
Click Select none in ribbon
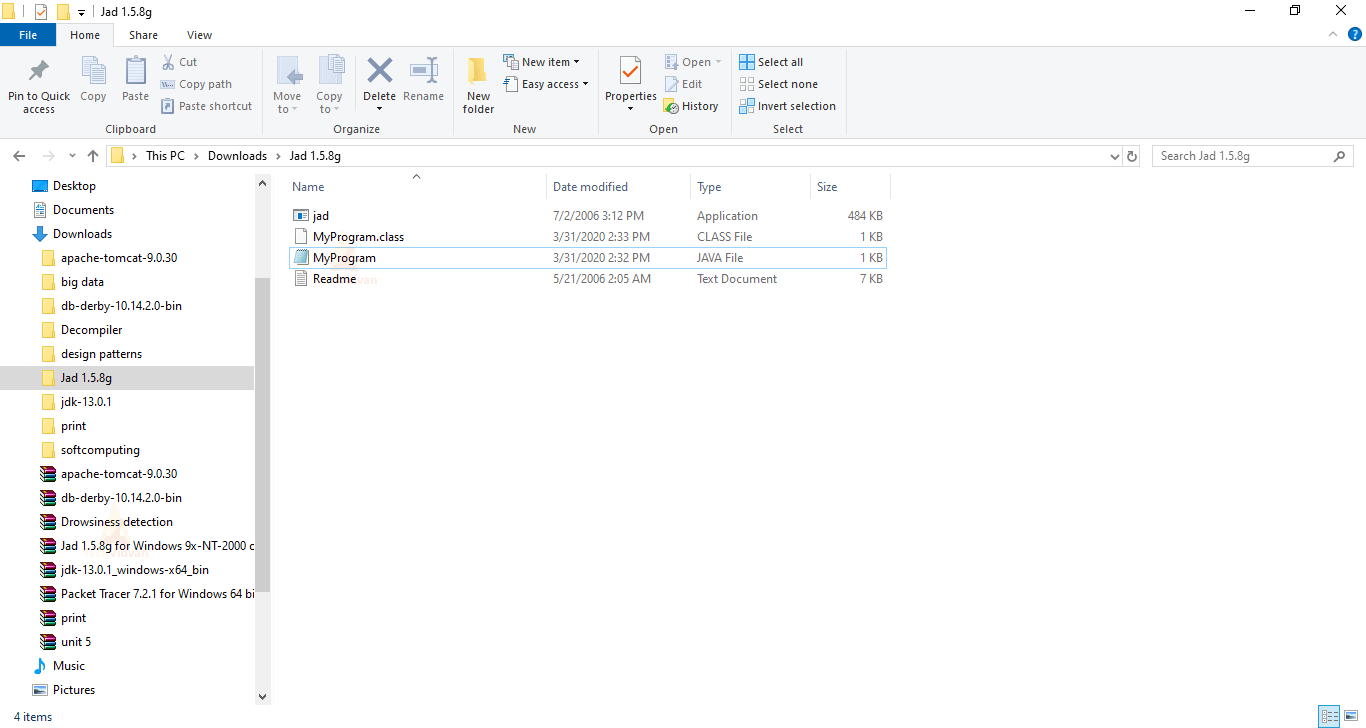[778, 84]
